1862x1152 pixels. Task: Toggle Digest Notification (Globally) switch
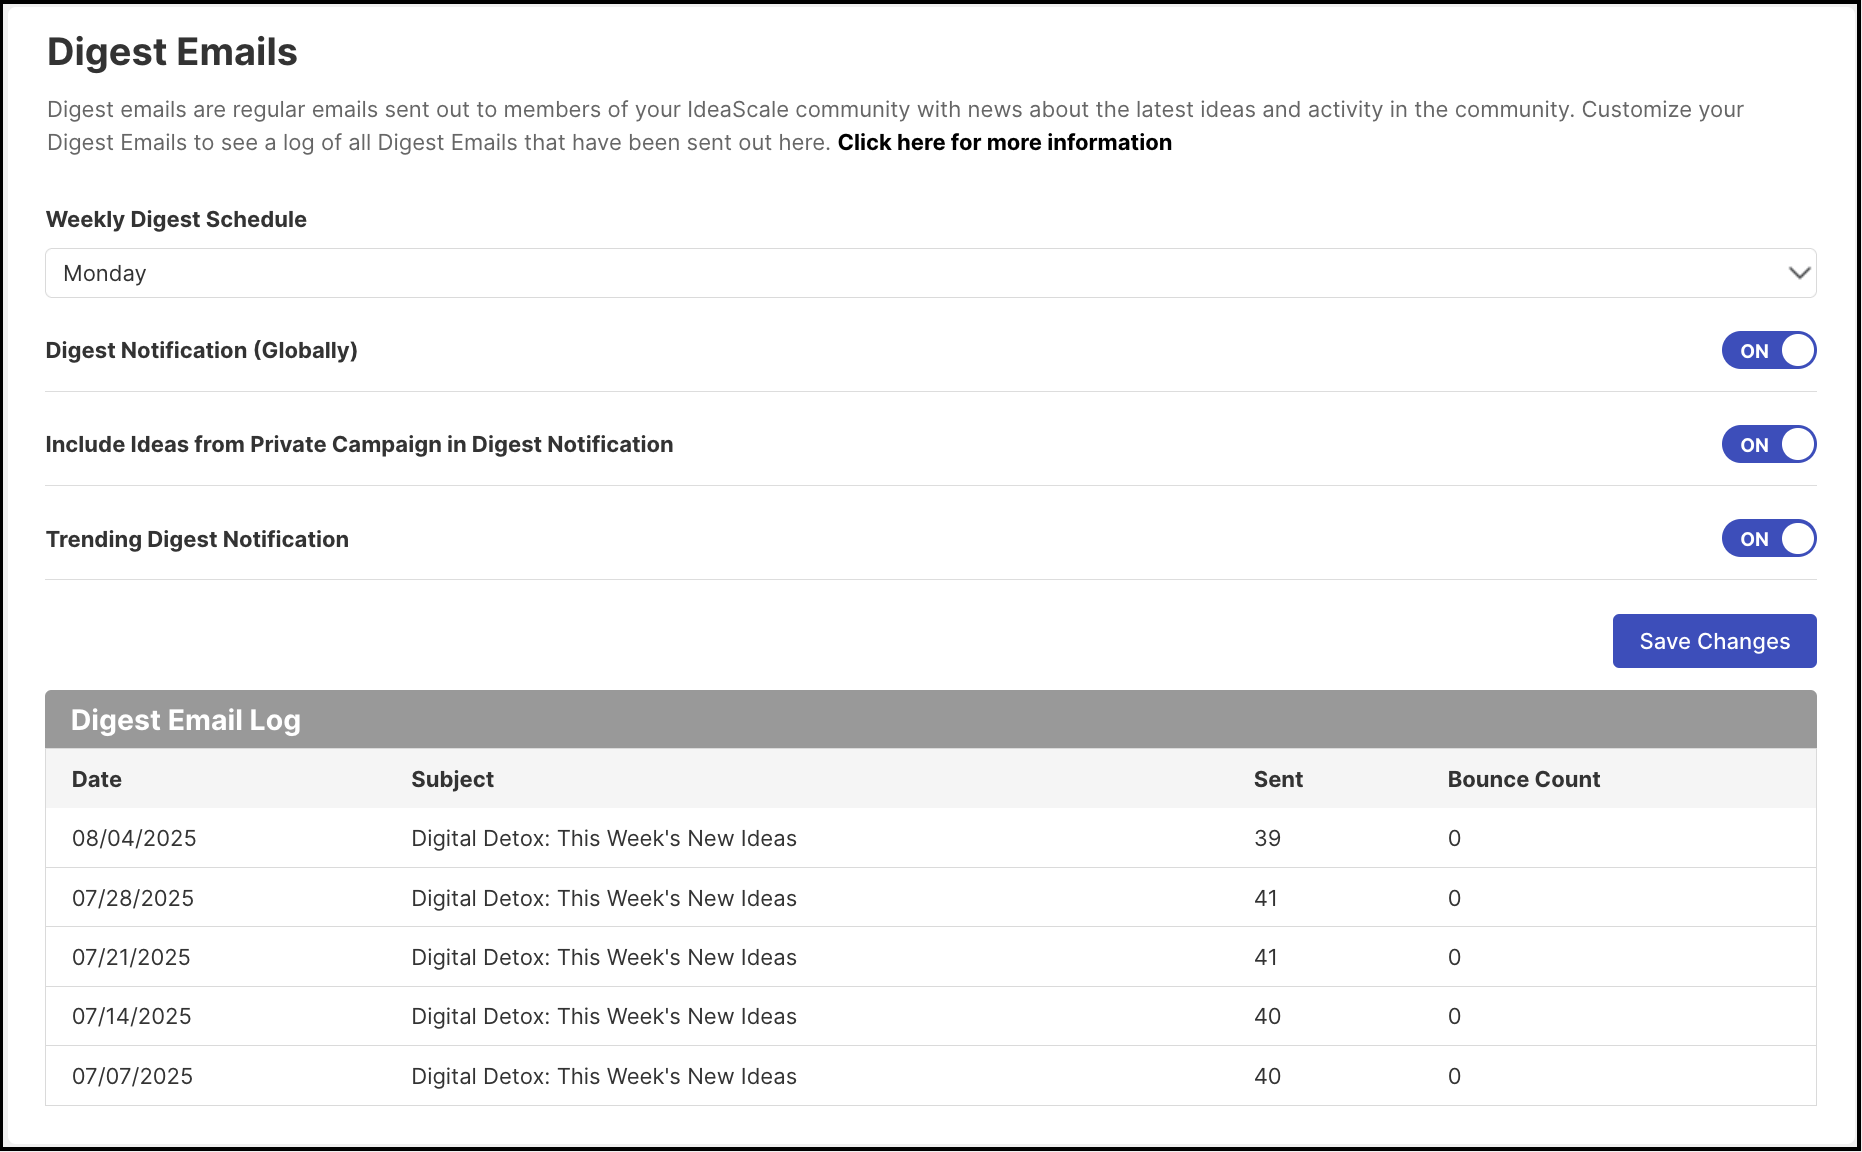(1768, 351)
